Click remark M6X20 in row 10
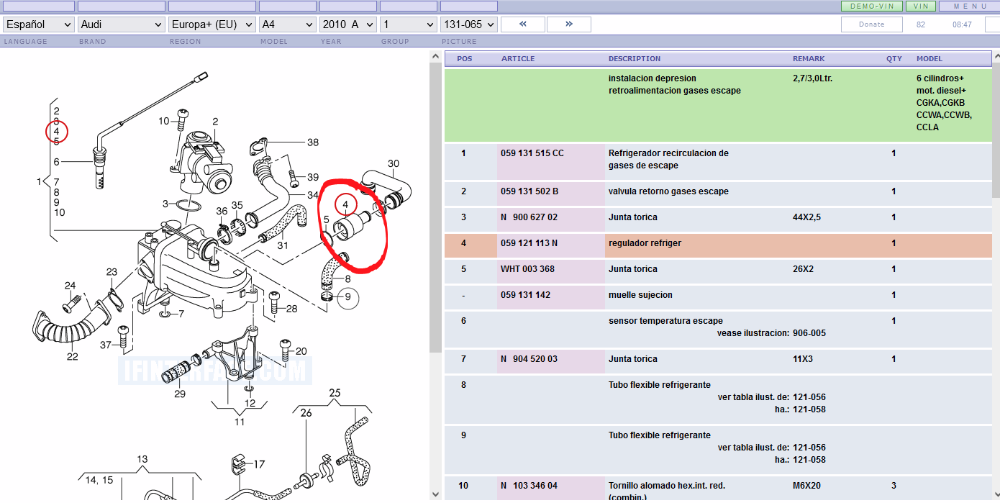 click(x=806, y=486)
